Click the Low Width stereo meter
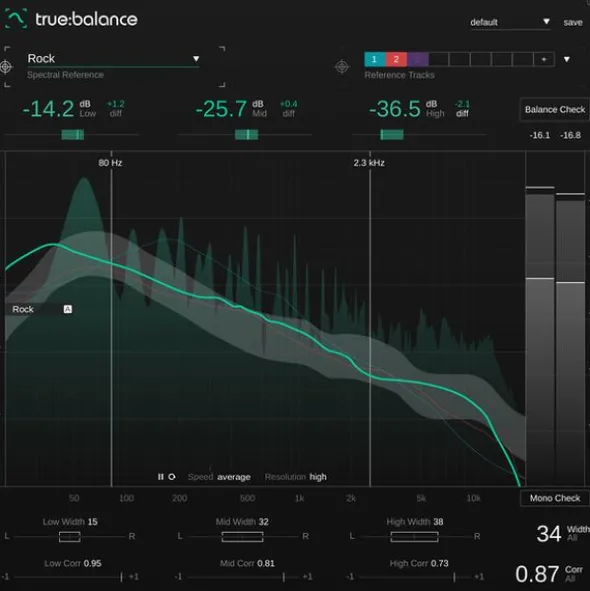This screenshot has height=591, width=590. click(70, 537)
